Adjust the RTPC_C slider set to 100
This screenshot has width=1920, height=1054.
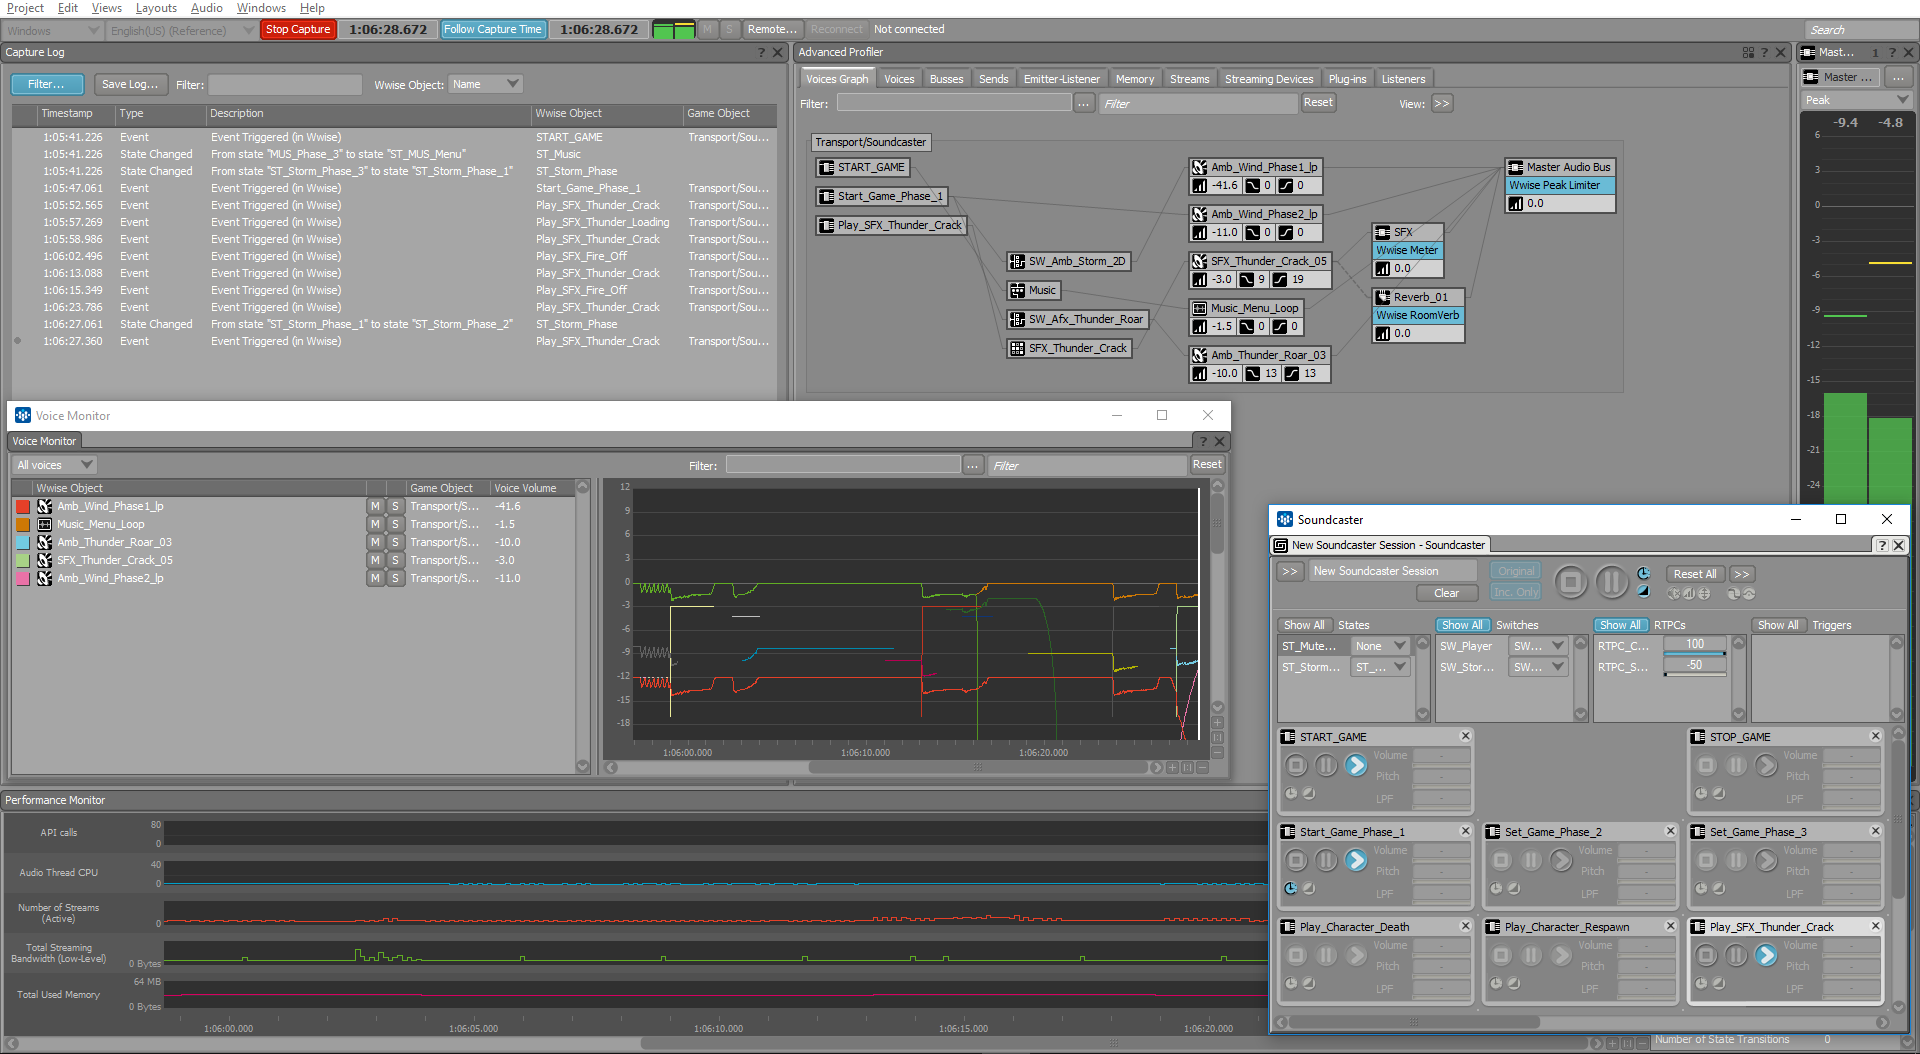click(1695, 646)
